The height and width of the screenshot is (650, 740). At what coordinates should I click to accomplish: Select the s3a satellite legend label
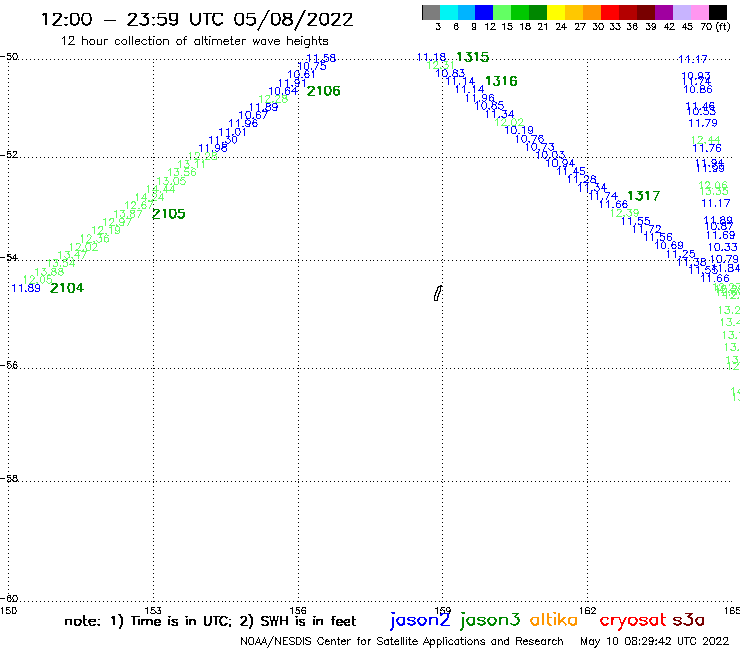point(689,620)
